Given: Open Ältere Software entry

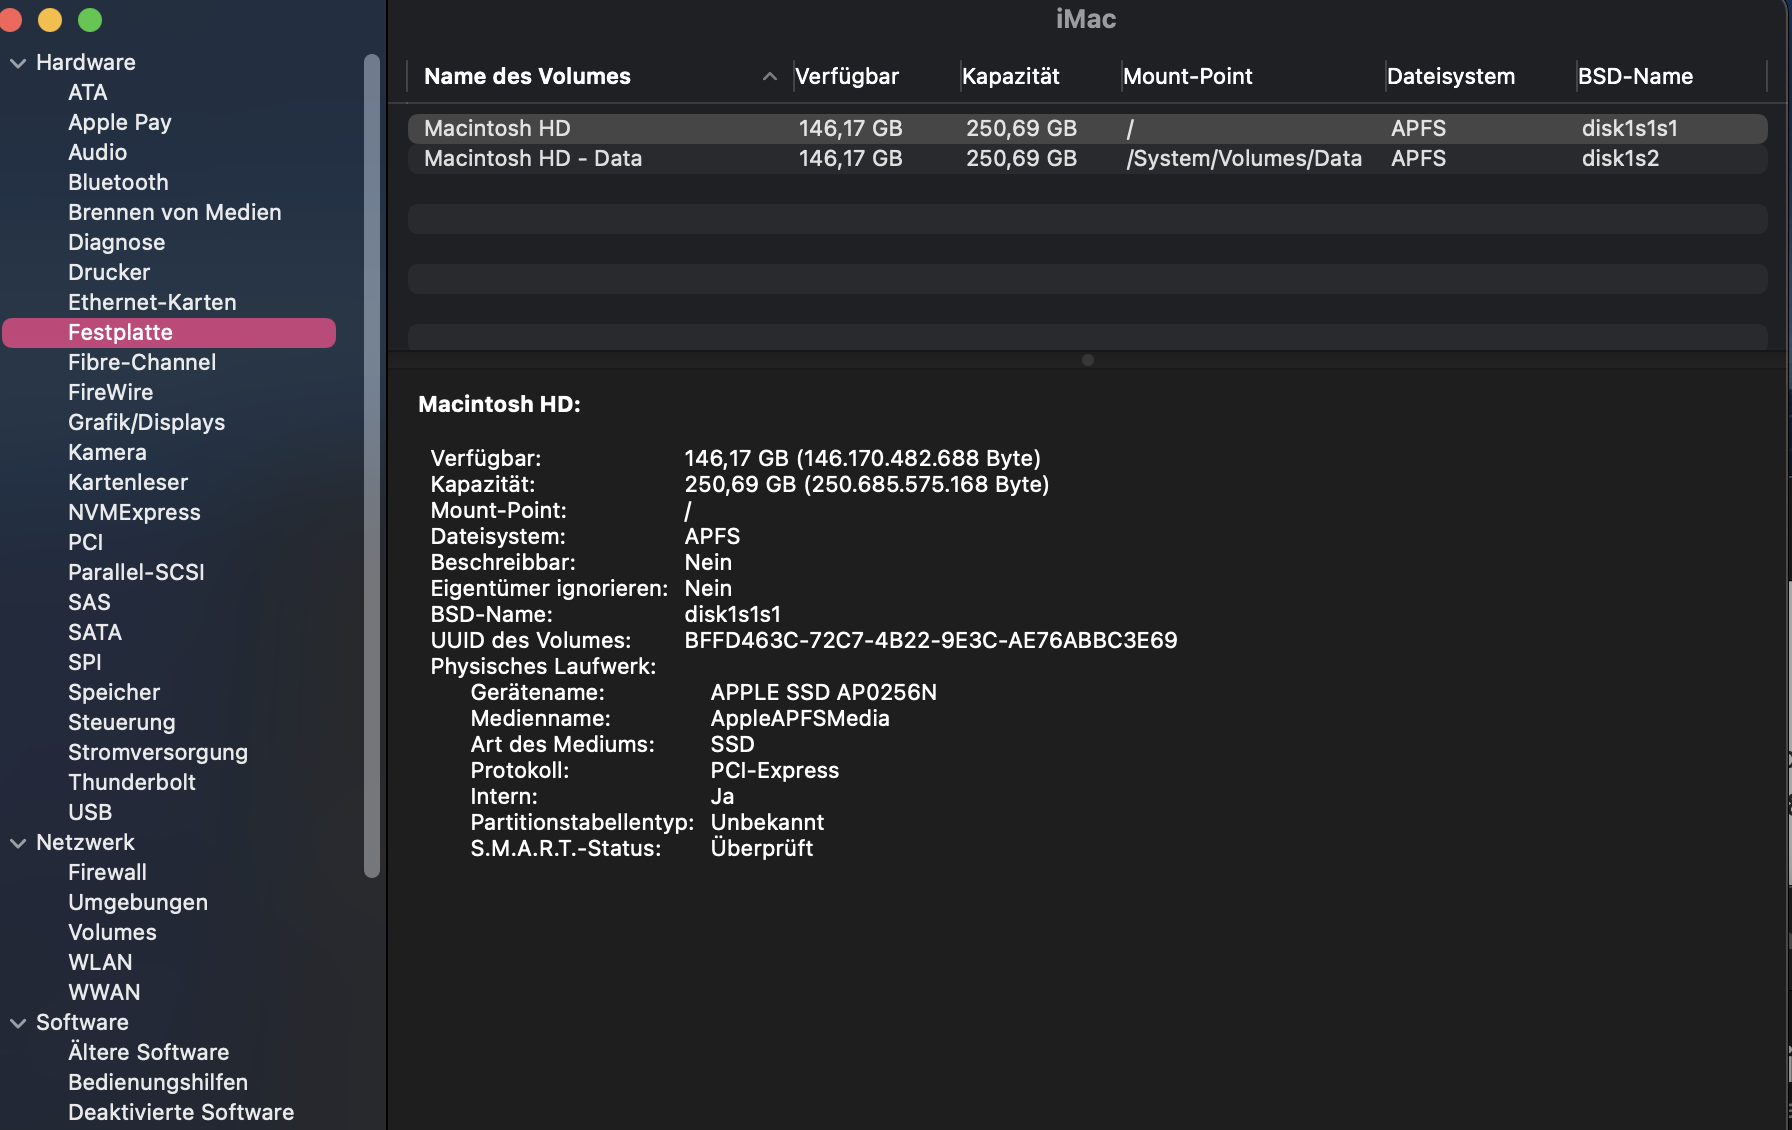Looking at the screenshot, I should [x=148, y=1052].
